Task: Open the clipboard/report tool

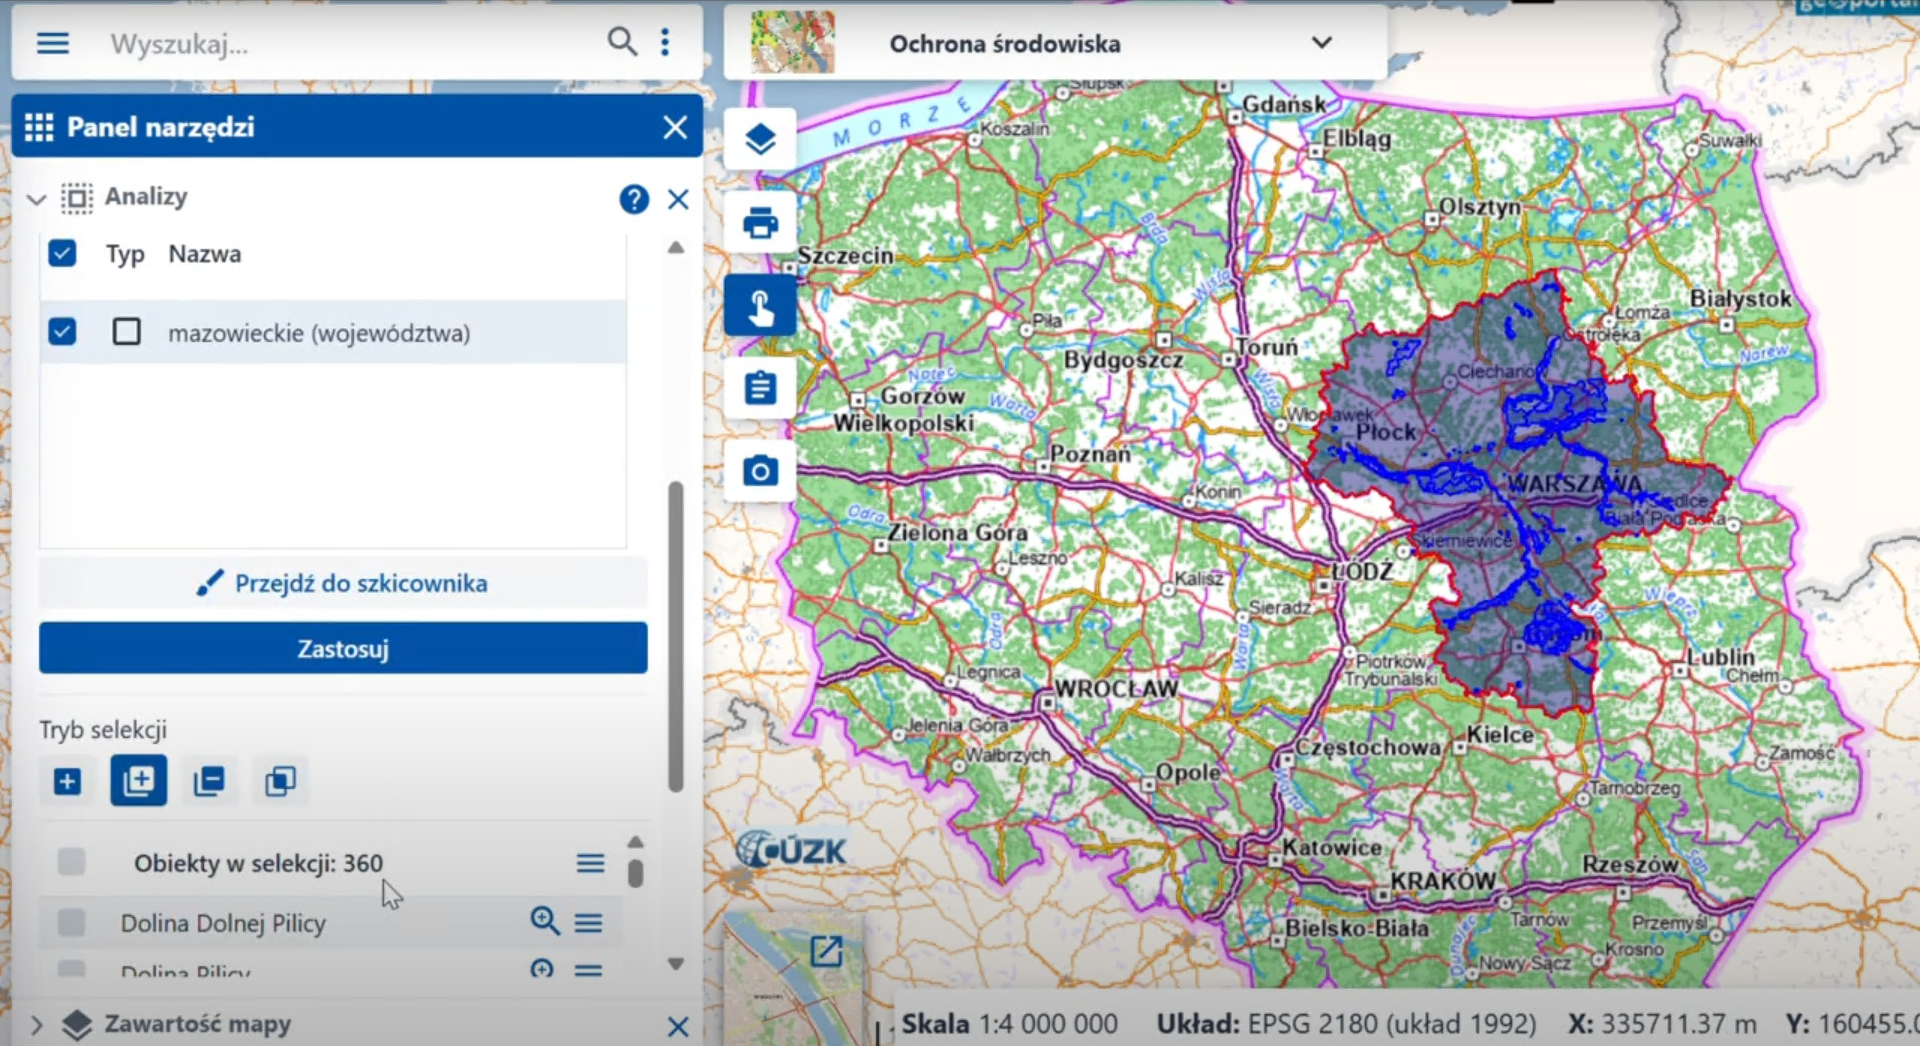Action: point(760,388)
